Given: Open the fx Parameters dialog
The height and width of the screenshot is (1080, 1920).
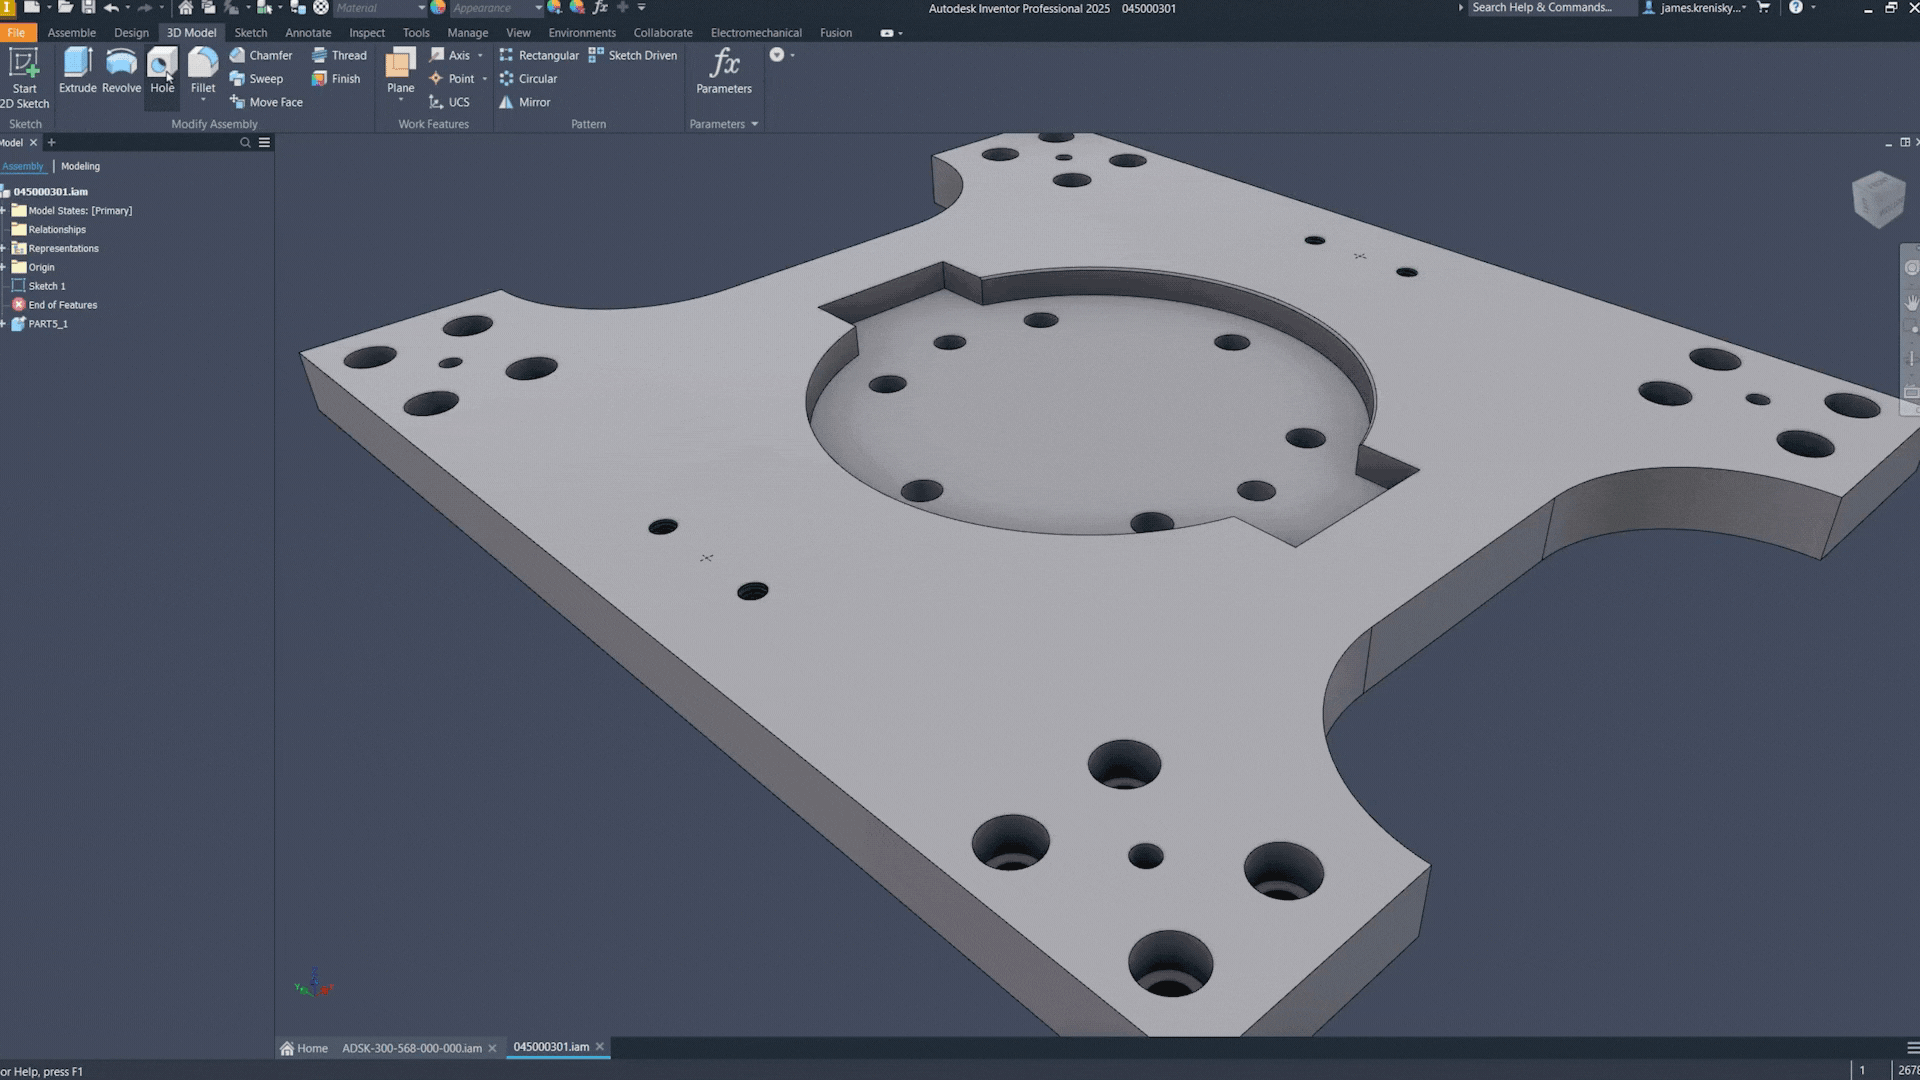Looking at the screenshot, I should [724, 71].
